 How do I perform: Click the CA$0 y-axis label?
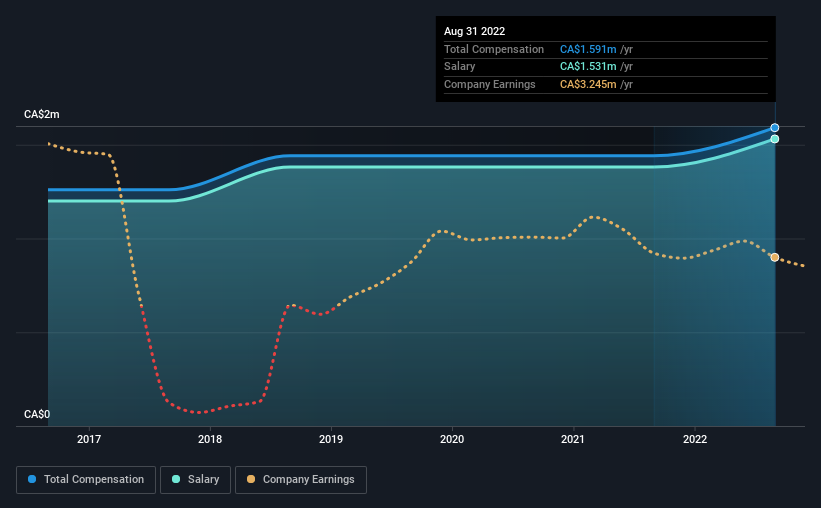pyautogui.click(x=37, y=414)
